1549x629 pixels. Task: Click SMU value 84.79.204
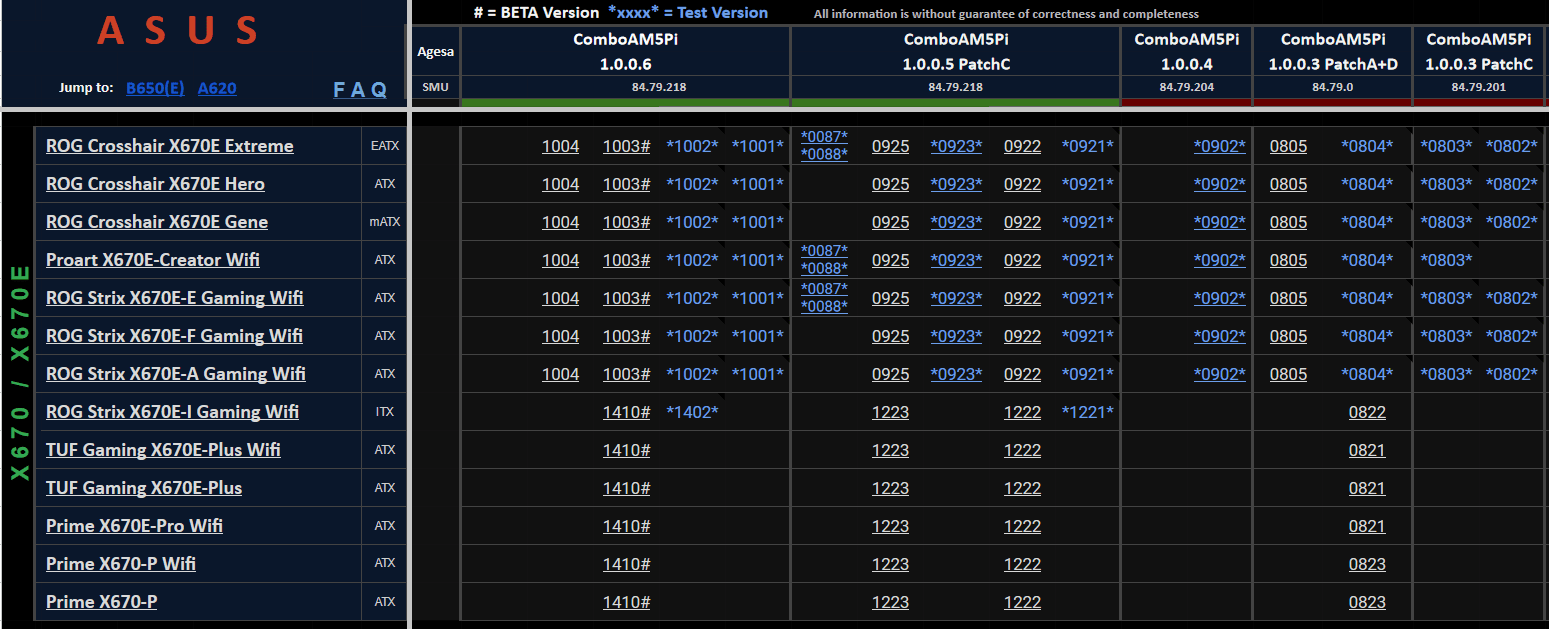(x=1186, y=87)
